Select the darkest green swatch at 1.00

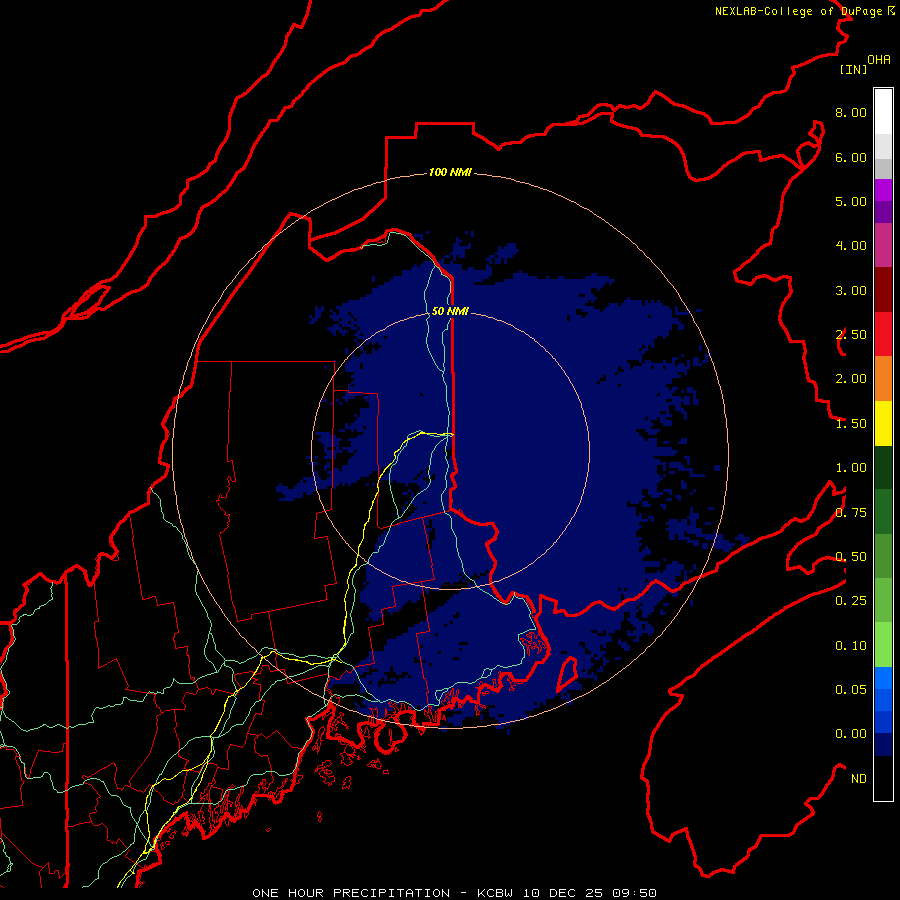tap(883, 468)
